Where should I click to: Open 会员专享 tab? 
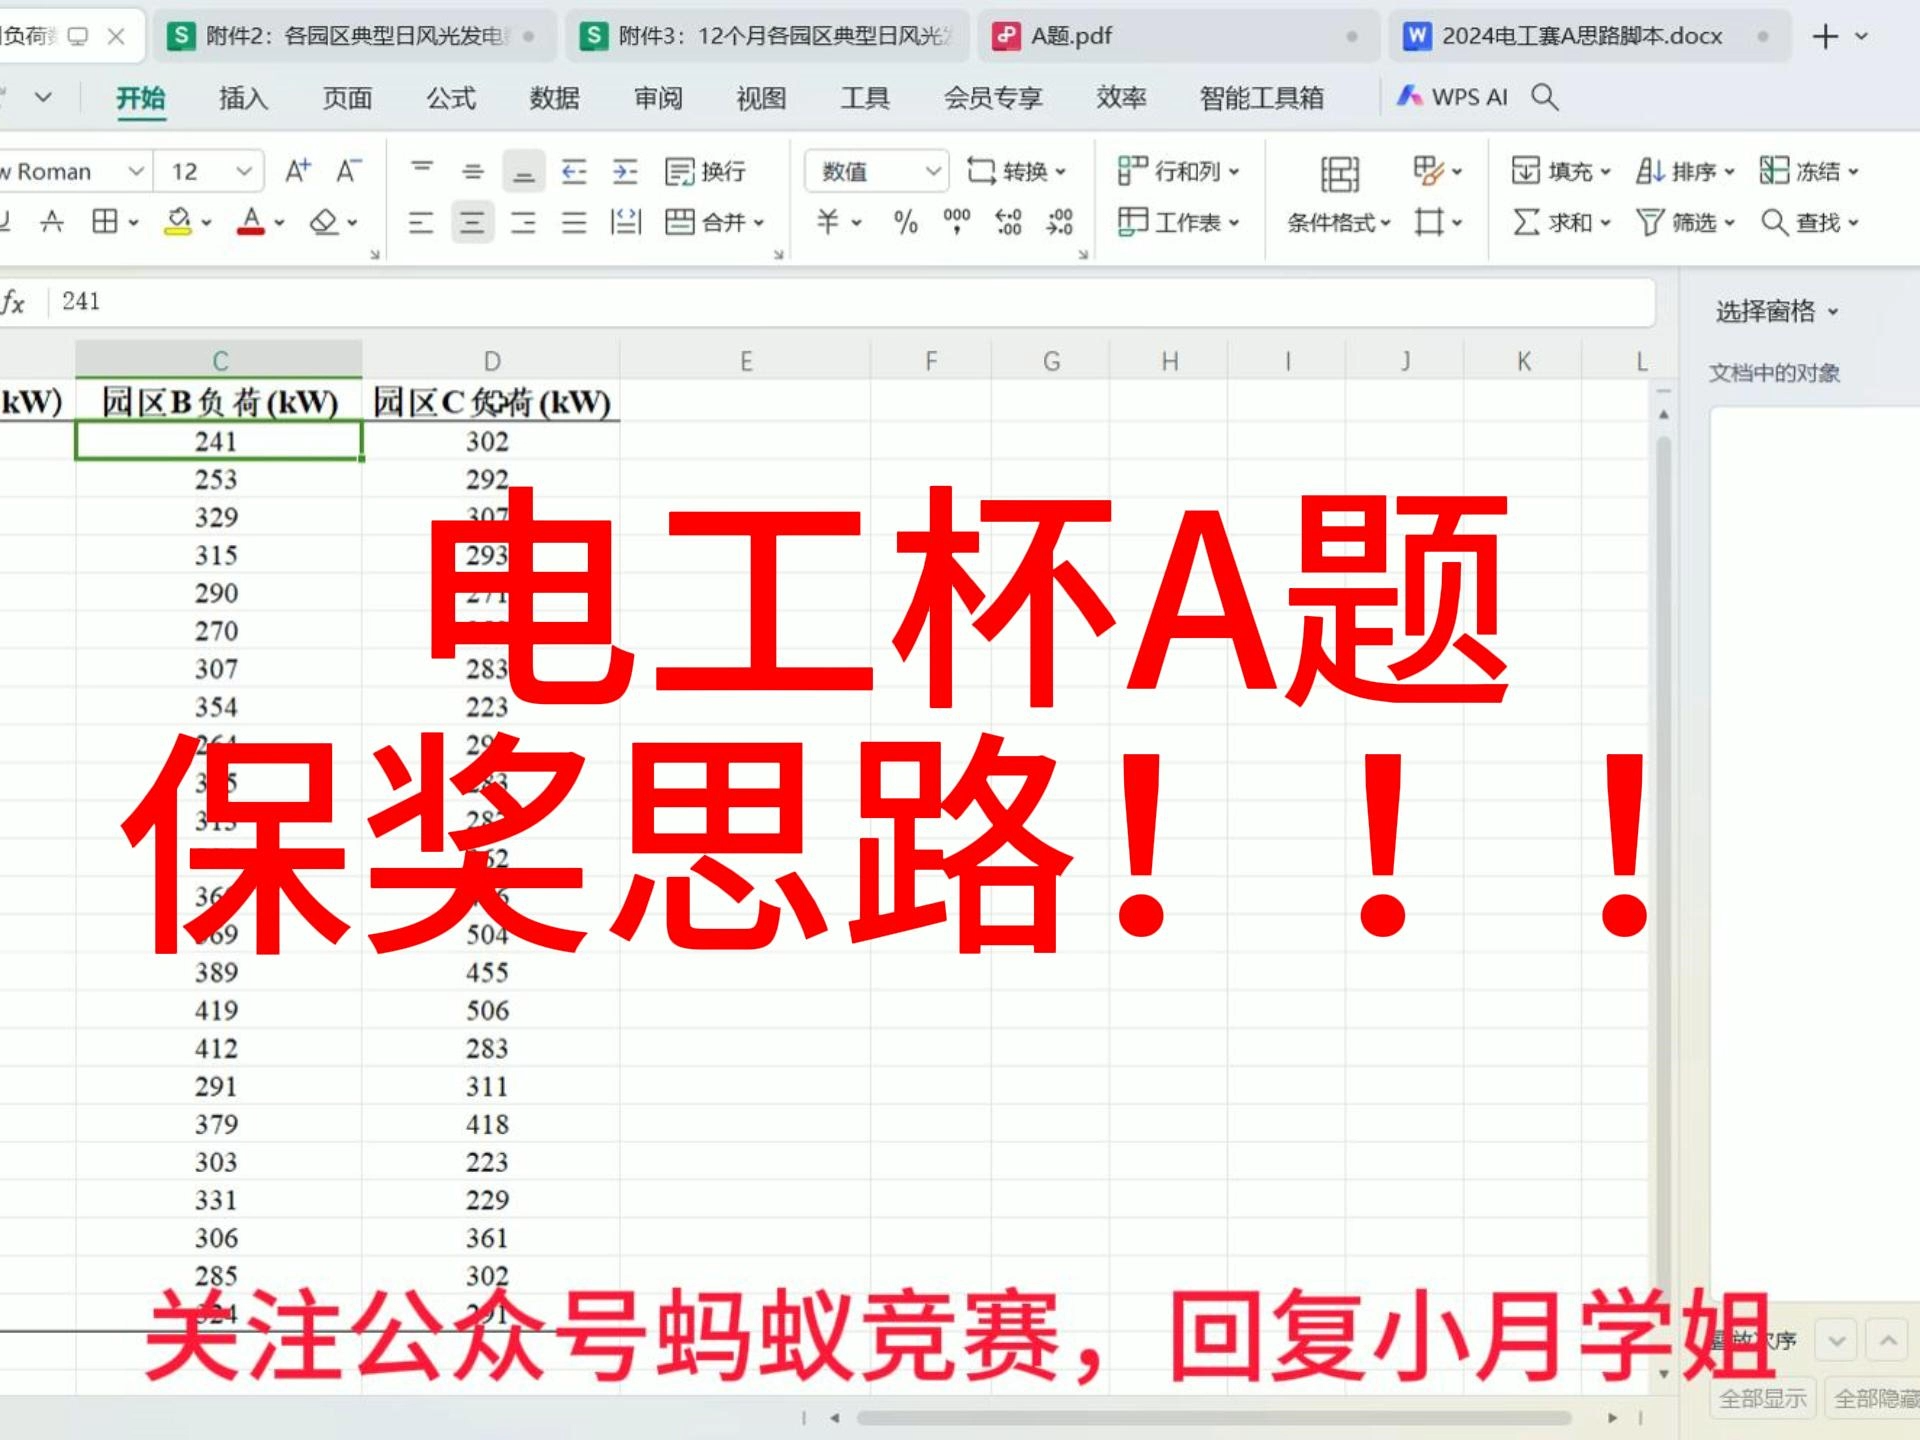click(993, 97)
